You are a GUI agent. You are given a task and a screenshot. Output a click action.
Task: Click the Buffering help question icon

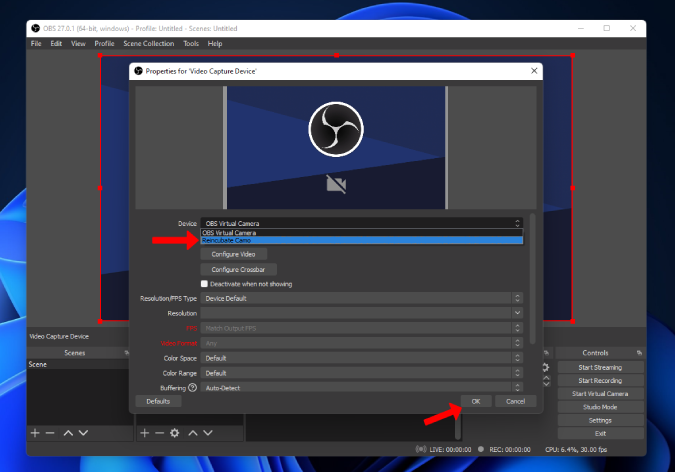(x=192, y=388)
